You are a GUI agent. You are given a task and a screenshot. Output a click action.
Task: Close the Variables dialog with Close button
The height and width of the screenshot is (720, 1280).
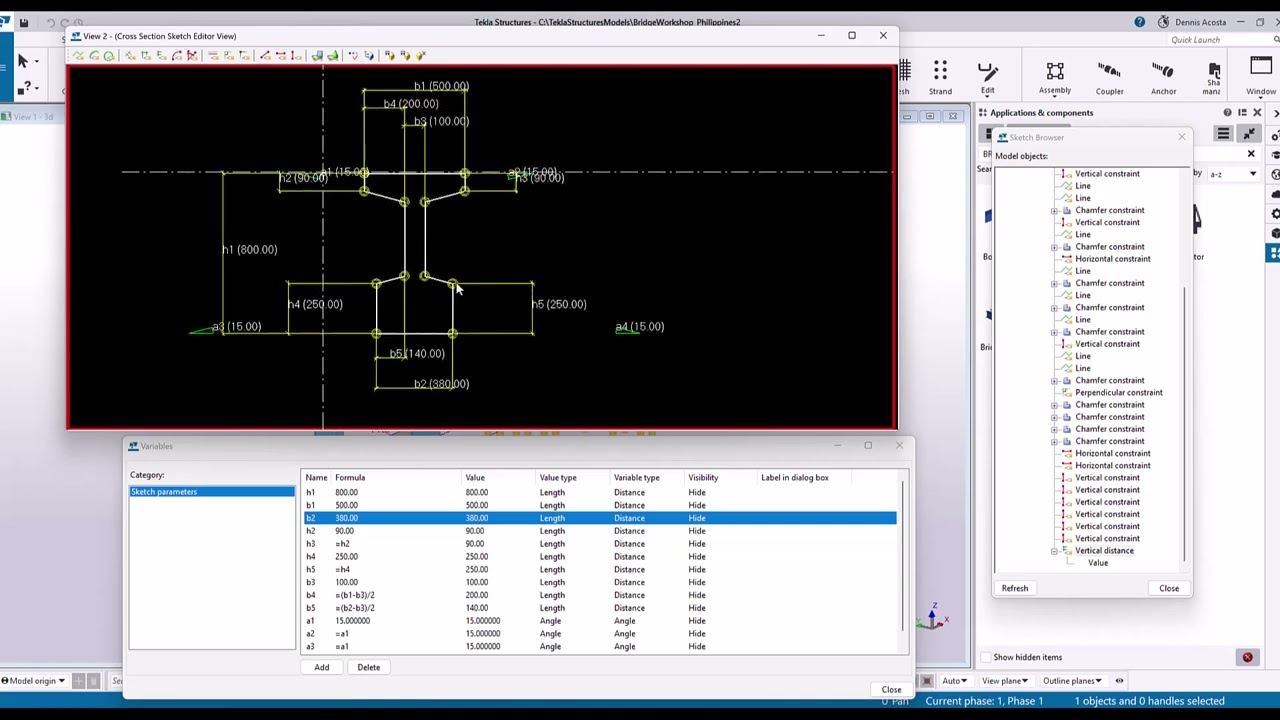[x=891, y=689]
